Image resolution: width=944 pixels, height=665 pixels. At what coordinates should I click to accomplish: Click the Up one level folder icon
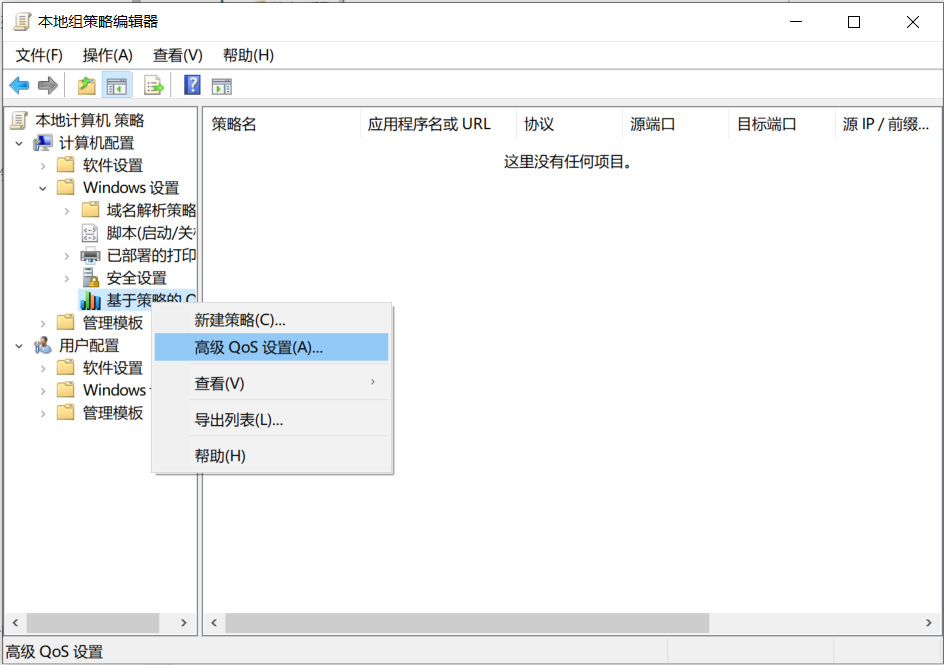tap(87, 85)
